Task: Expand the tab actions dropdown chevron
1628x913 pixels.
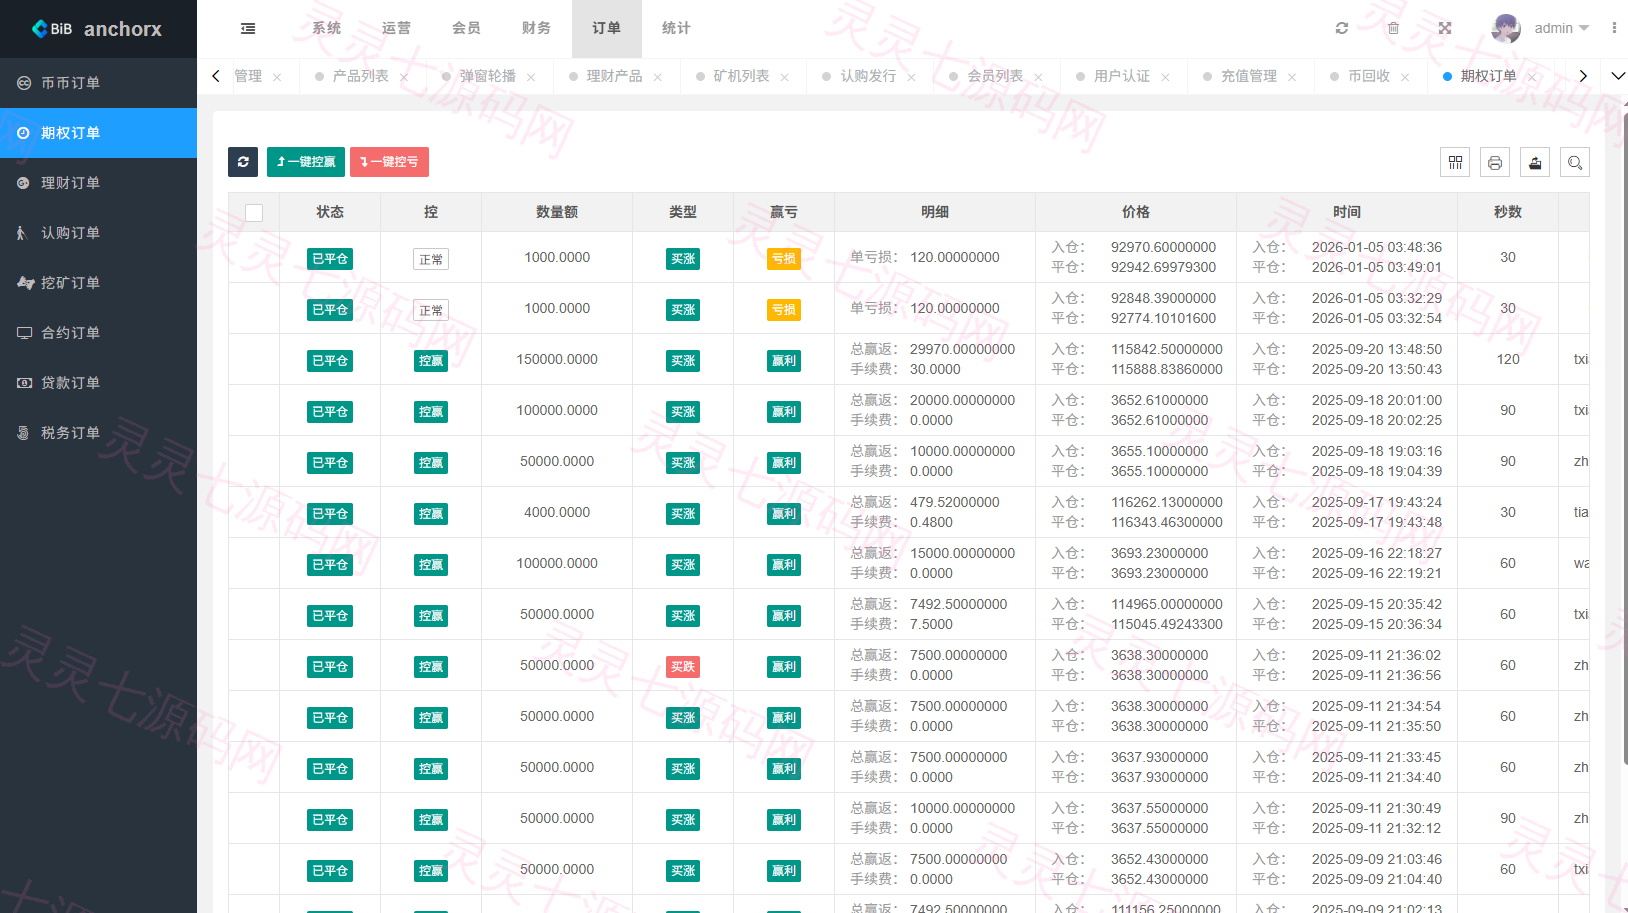Action: 1618,76
